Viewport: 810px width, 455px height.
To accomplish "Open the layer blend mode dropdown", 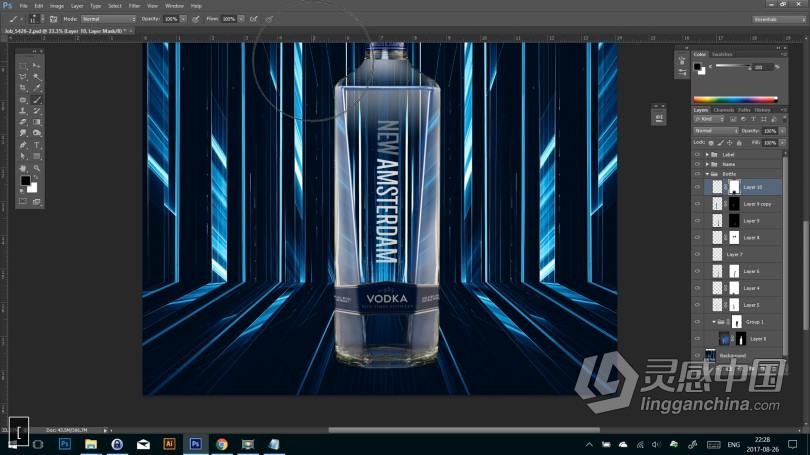I will click(x=716, y=131).
